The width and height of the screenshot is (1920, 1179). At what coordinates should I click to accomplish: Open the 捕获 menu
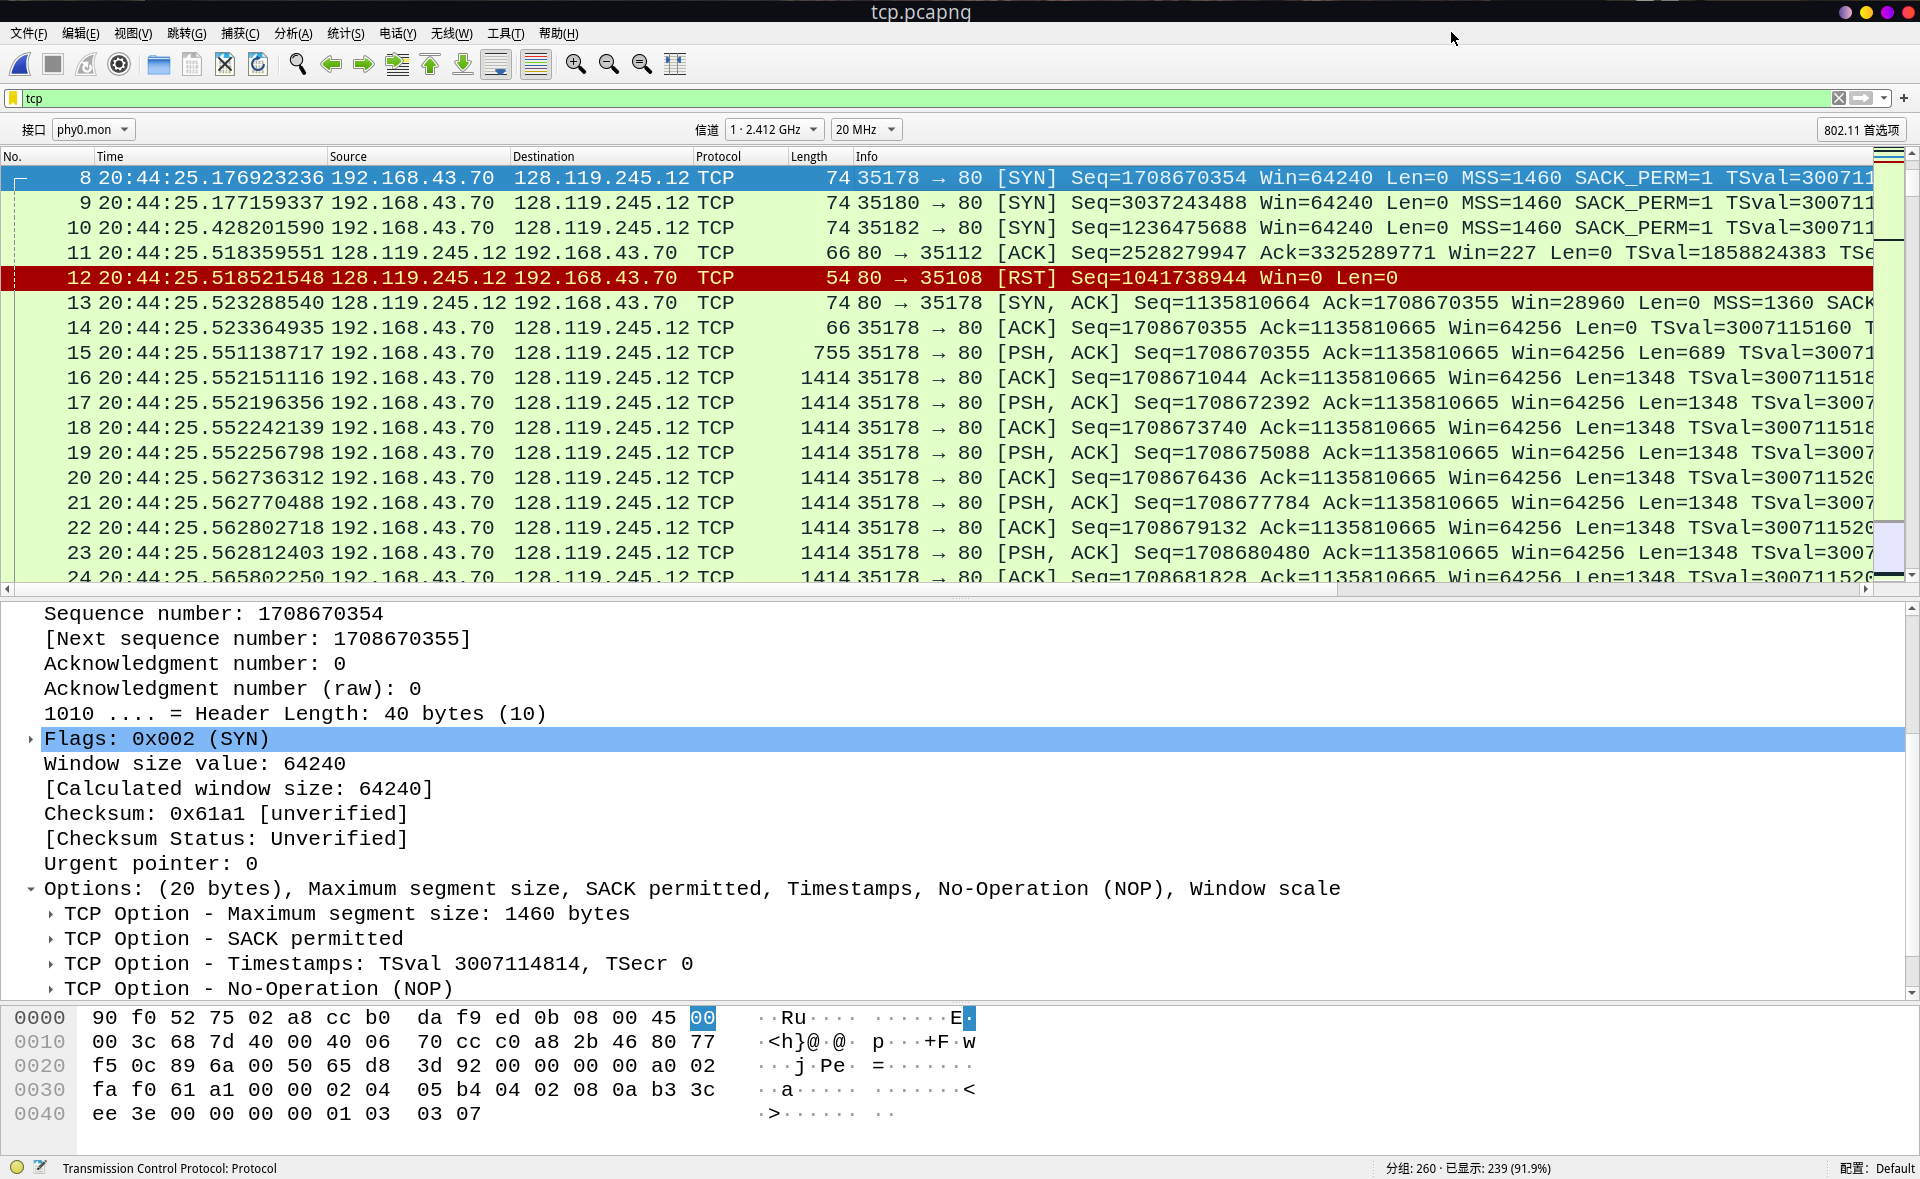[240, 33]
